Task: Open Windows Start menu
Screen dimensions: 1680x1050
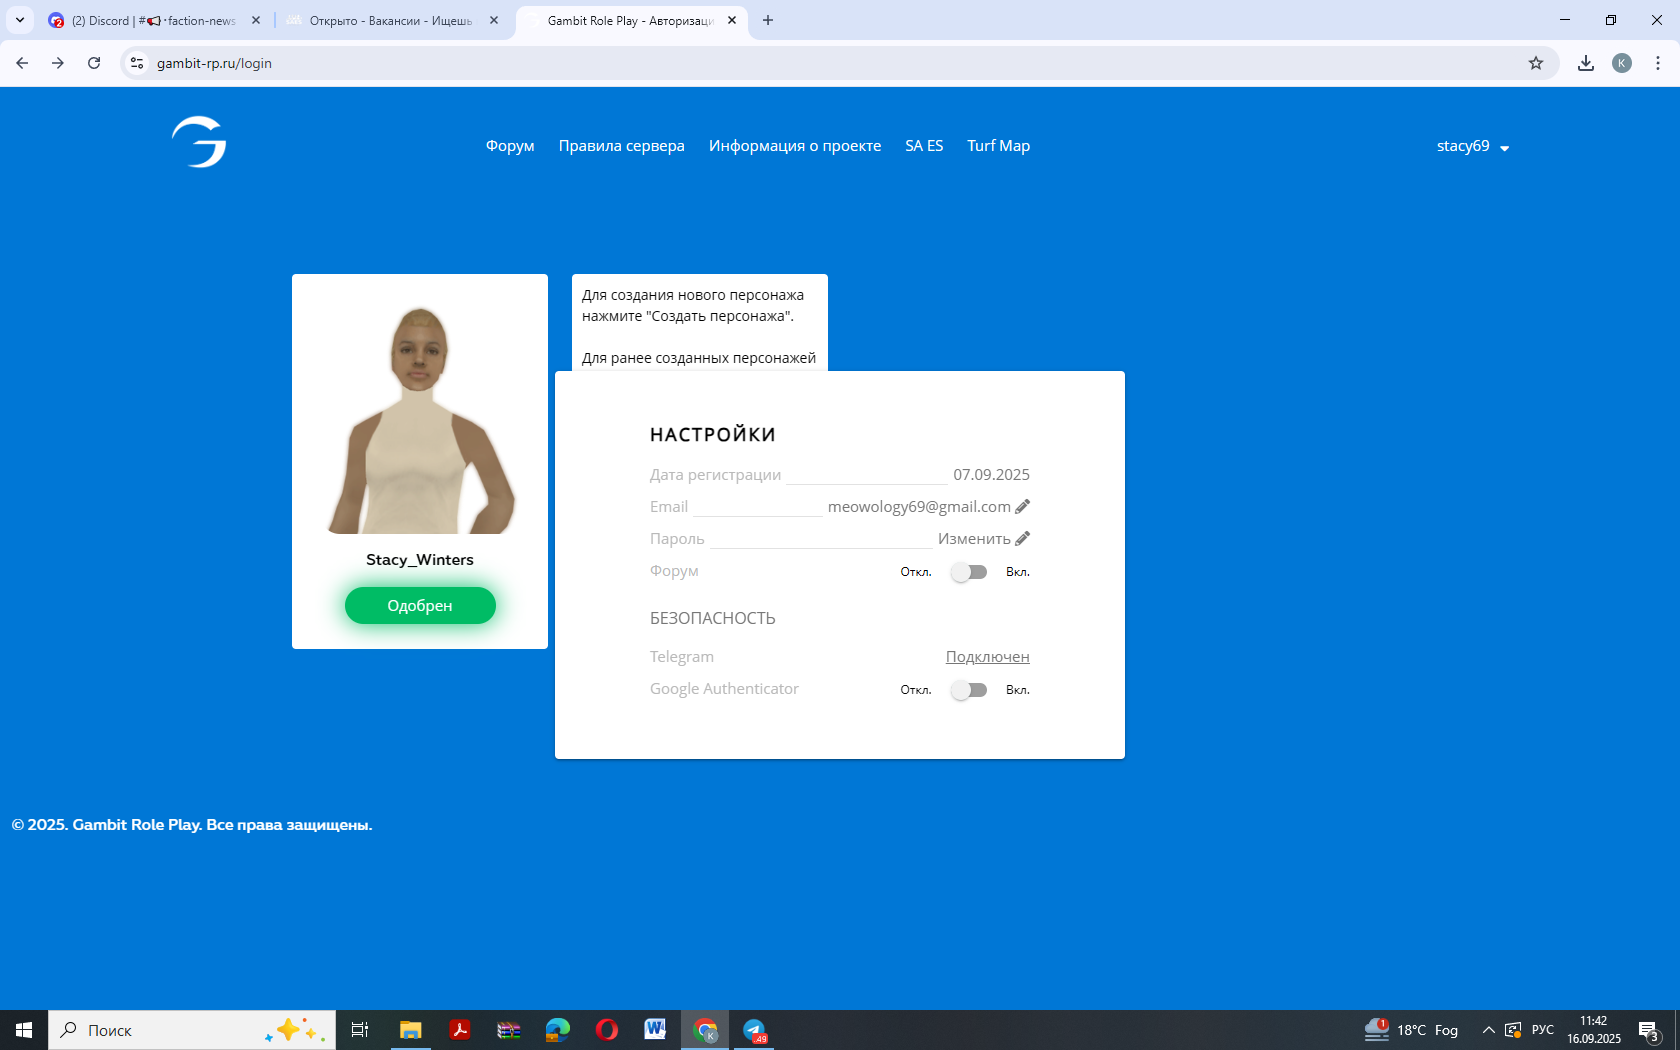Action: click(24, 1030)
